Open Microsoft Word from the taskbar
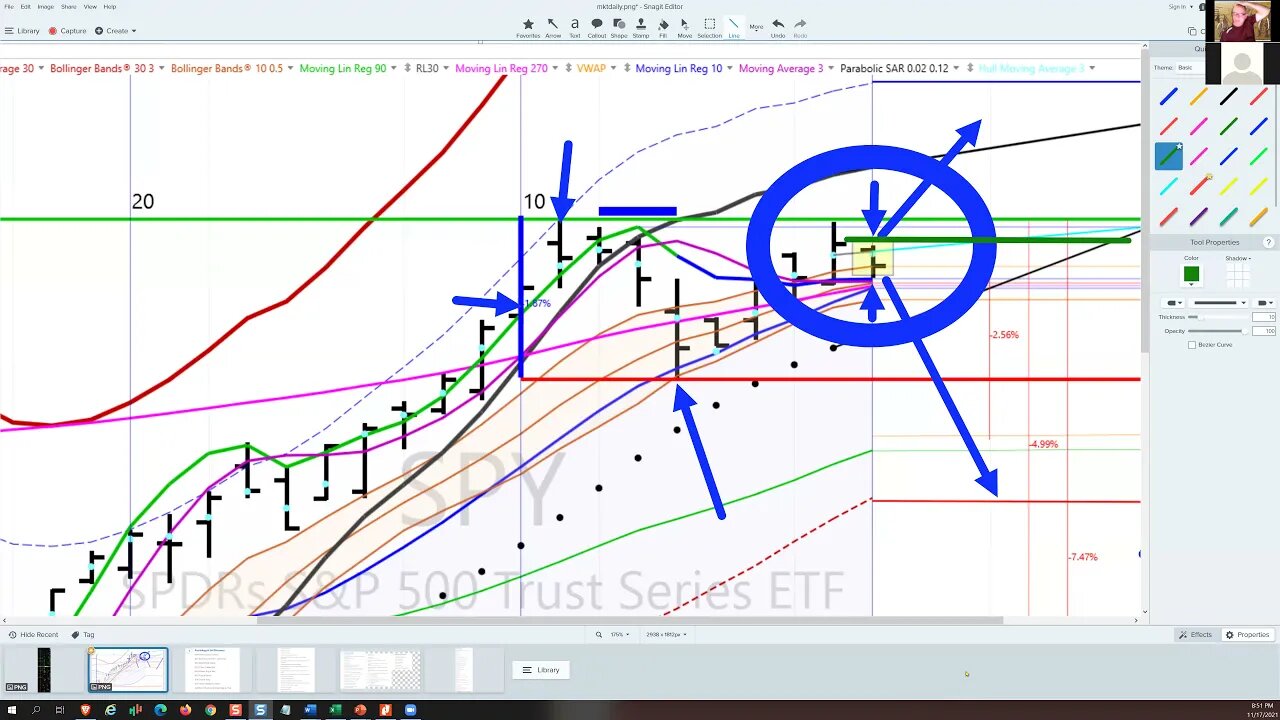Screen dimensions: 1280x720 [x=310, y=710]
